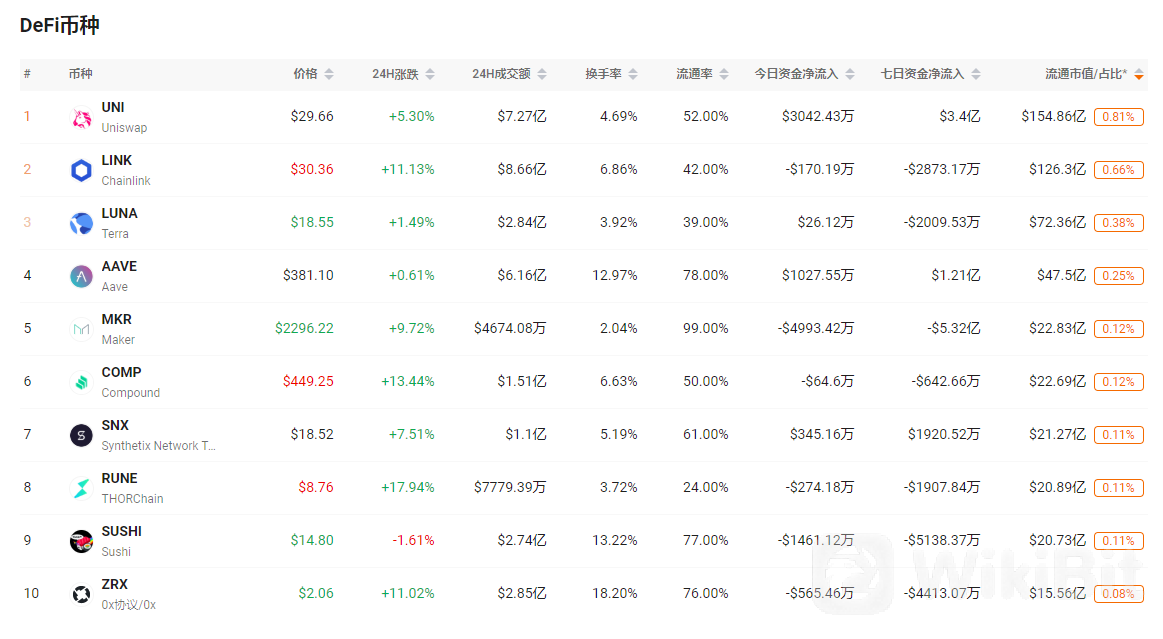Open the COMP coin link
Image resolution: width=1163 pixels, height=639 pixels.
click(x=122, y=372)
